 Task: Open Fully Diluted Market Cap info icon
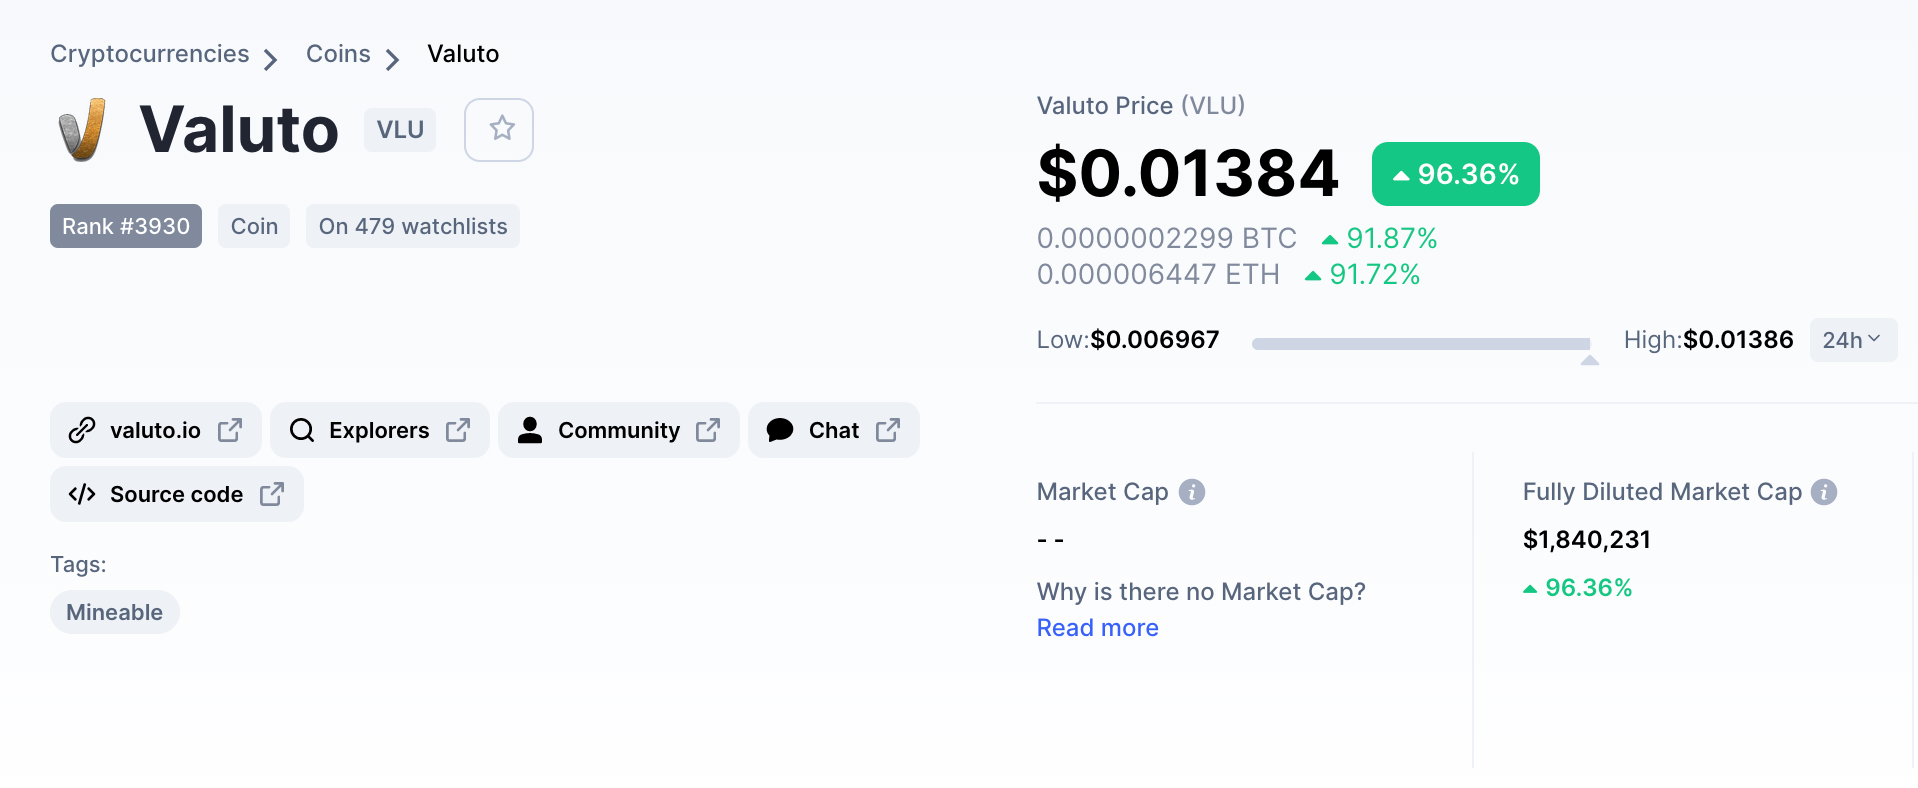1824,492
